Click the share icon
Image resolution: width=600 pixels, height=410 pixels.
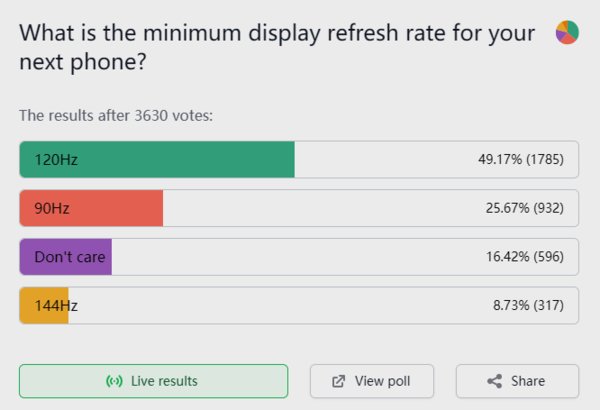coord(494,381)
